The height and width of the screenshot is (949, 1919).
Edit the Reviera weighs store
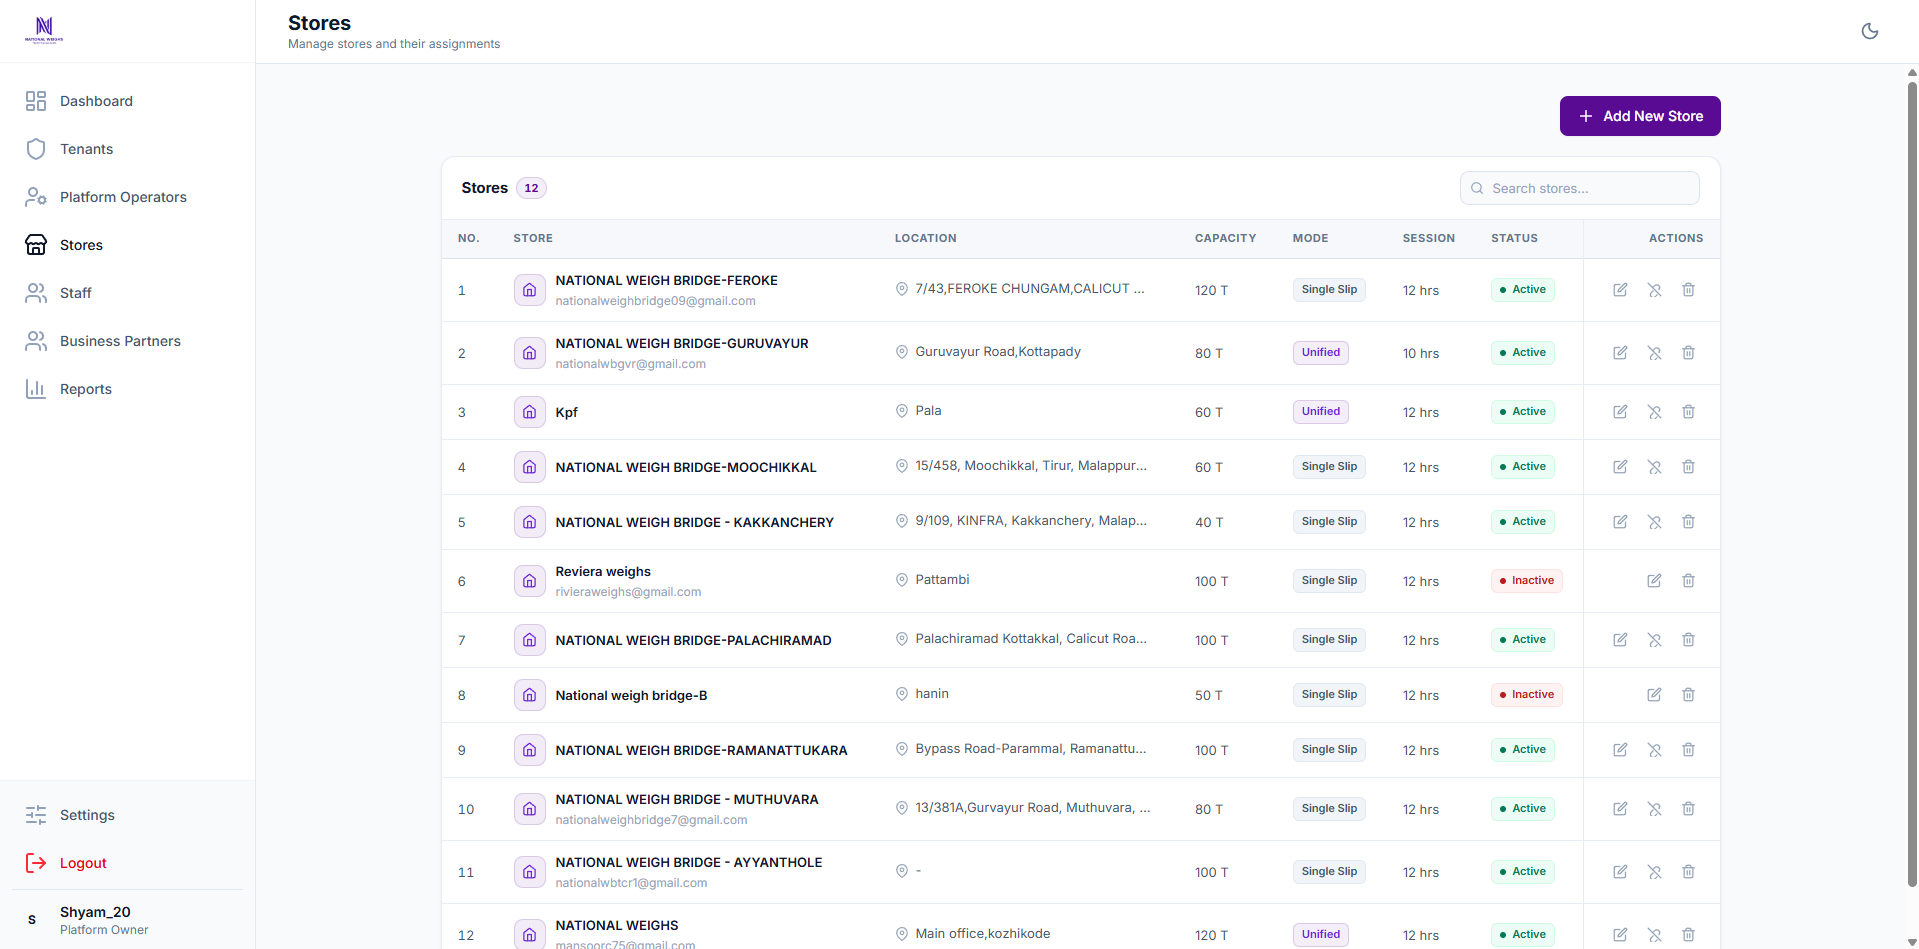[1654, 581]
